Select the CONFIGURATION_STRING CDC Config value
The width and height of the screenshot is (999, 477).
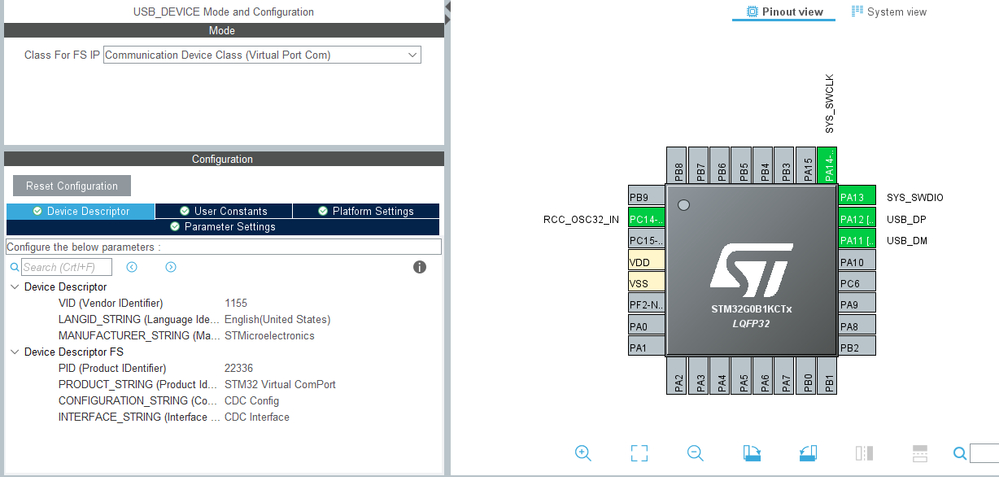252,401
